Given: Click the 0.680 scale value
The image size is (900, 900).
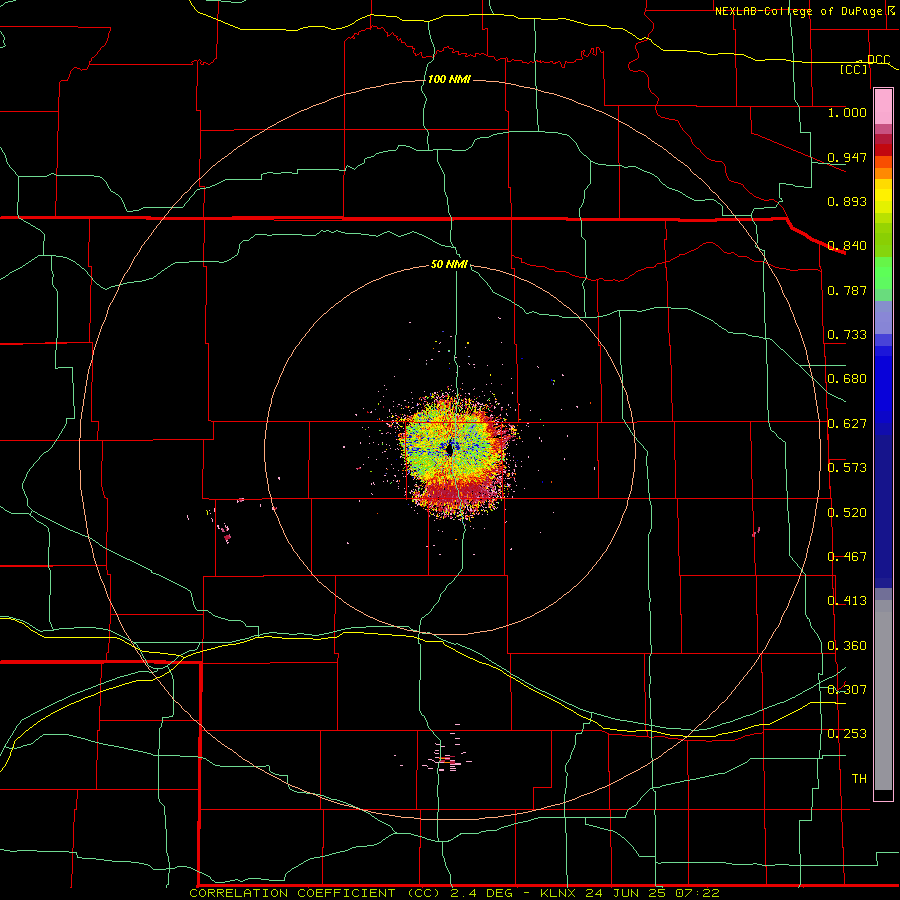Looking at the screenshot, I should [847, 379].
